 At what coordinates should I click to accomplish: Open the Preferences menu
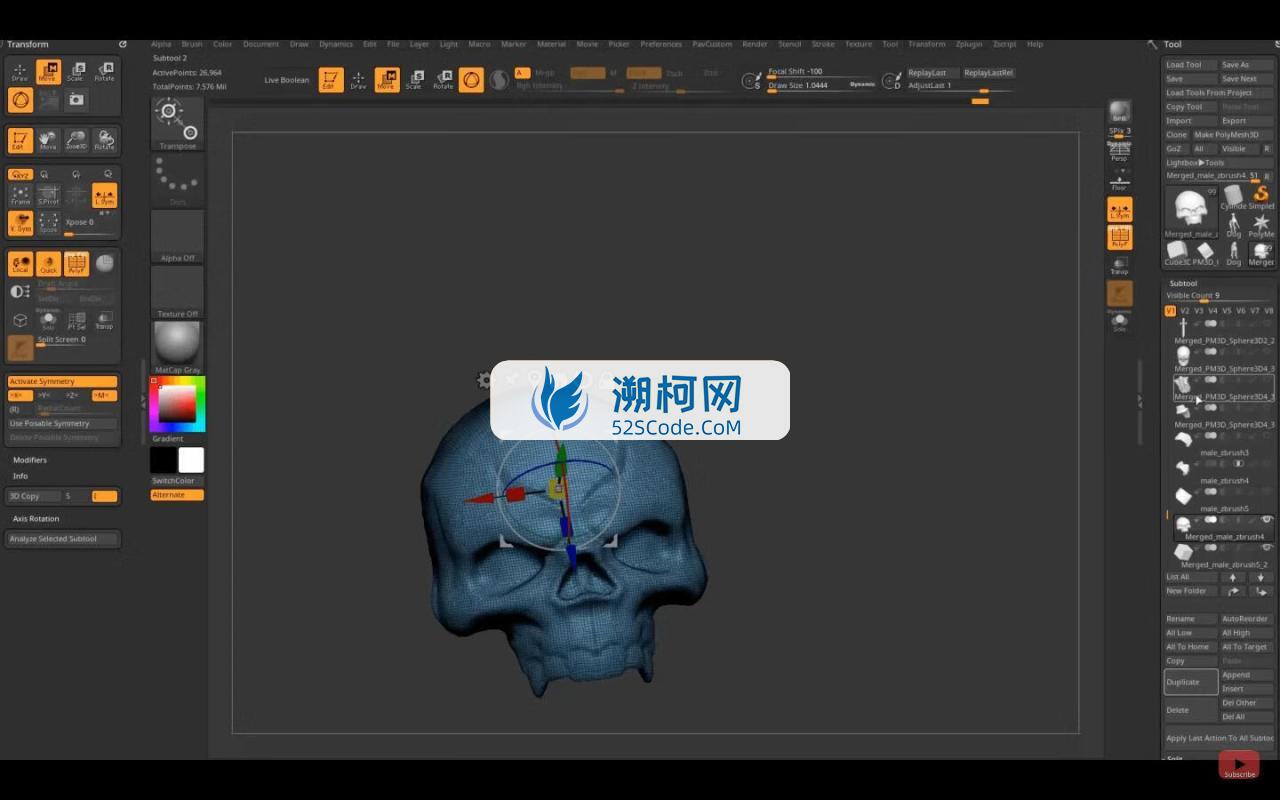(x=661, y=44)
